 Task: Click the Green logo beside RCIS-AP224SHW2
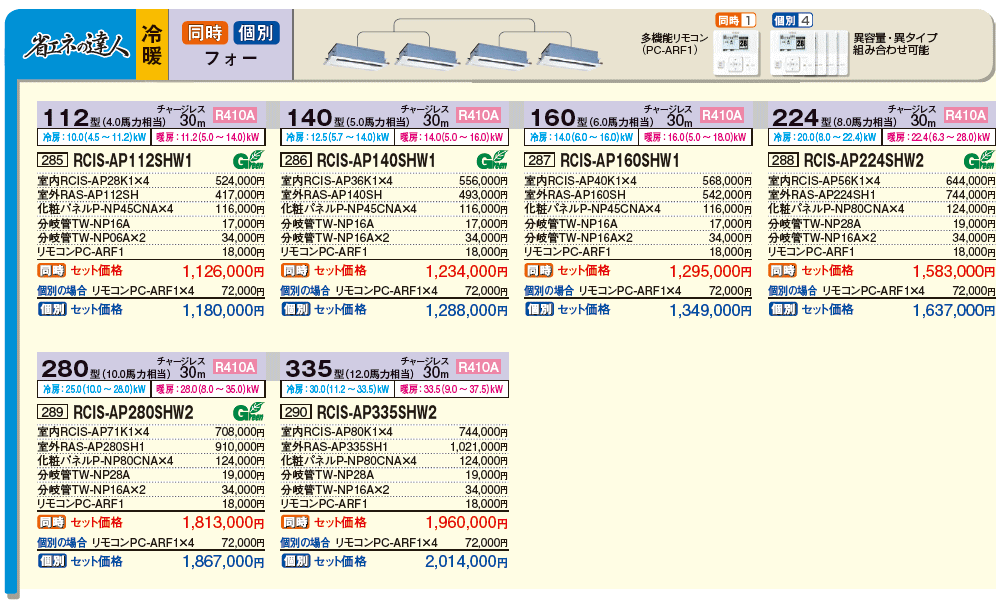(979, 160)
